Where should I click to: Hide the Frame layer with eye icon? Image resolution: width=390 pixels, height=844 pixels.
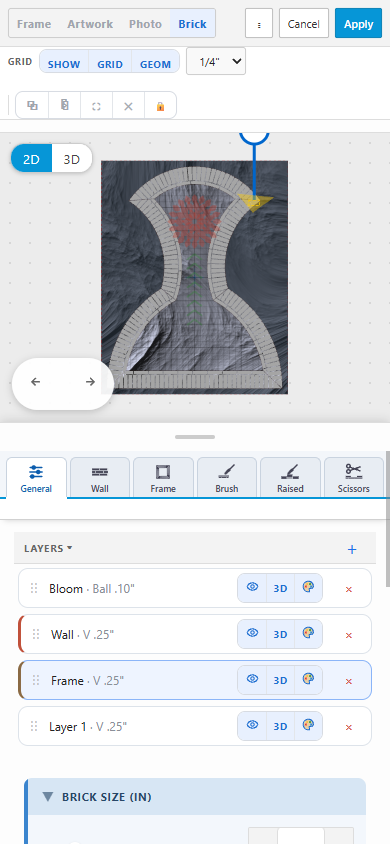pyautogui.click(x=252, y=679)
